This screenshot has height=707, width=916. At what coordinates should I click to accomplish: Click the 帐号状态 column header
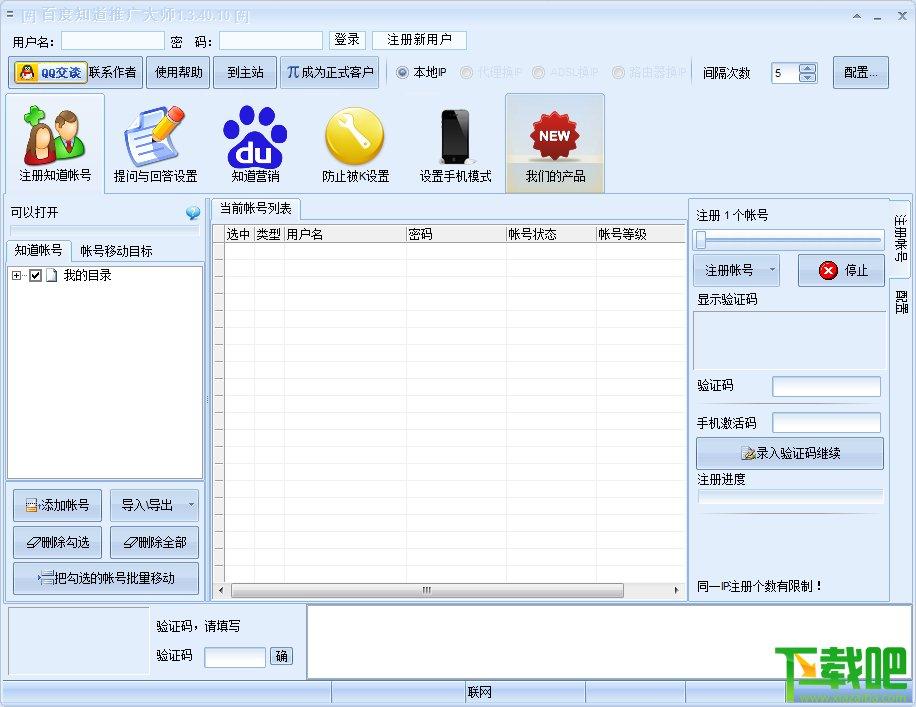tap(550, 234)
